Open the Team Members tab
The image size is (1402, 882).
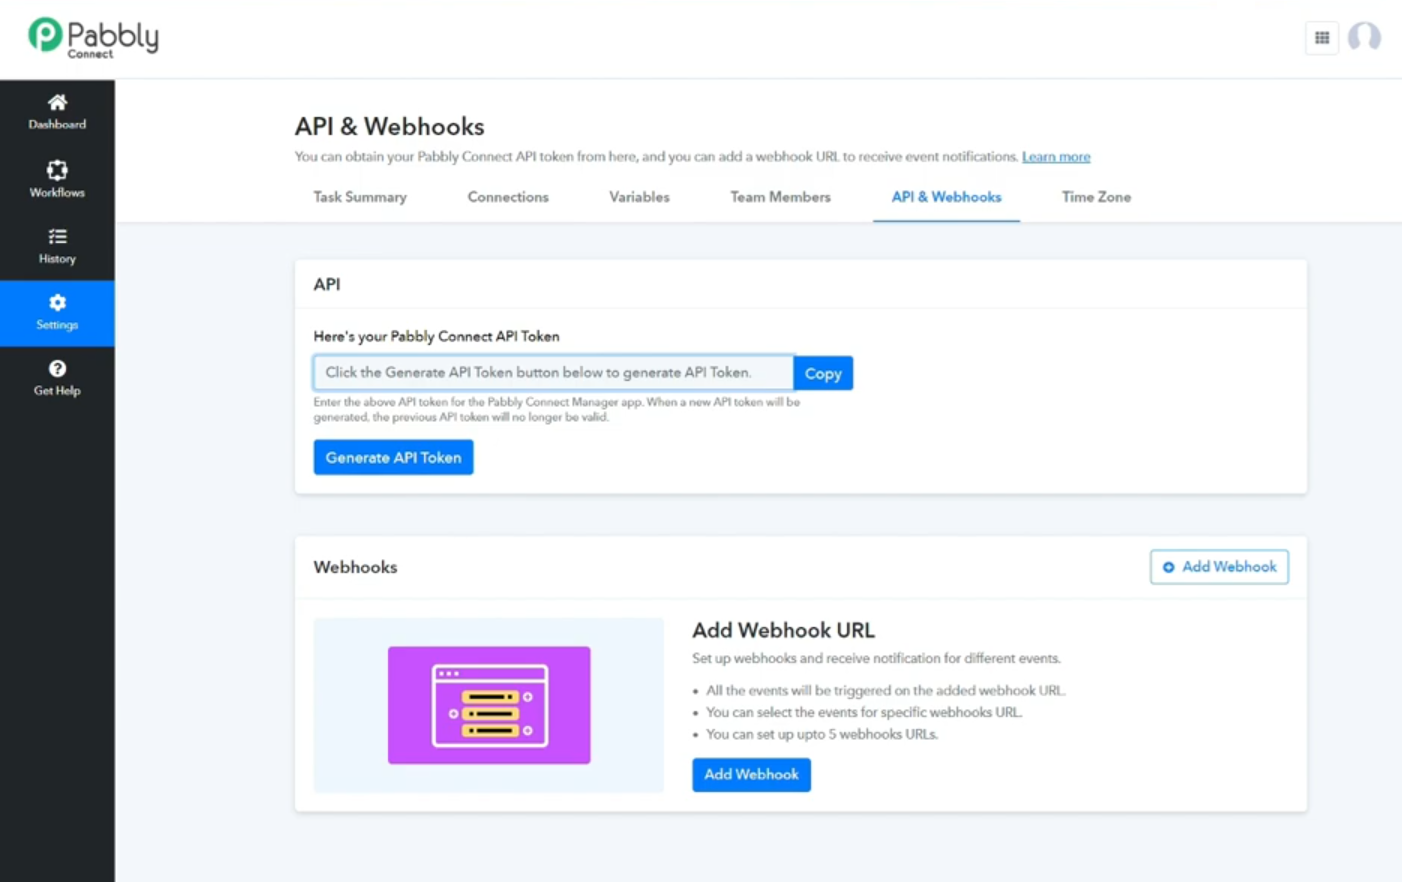coord(780,197)
